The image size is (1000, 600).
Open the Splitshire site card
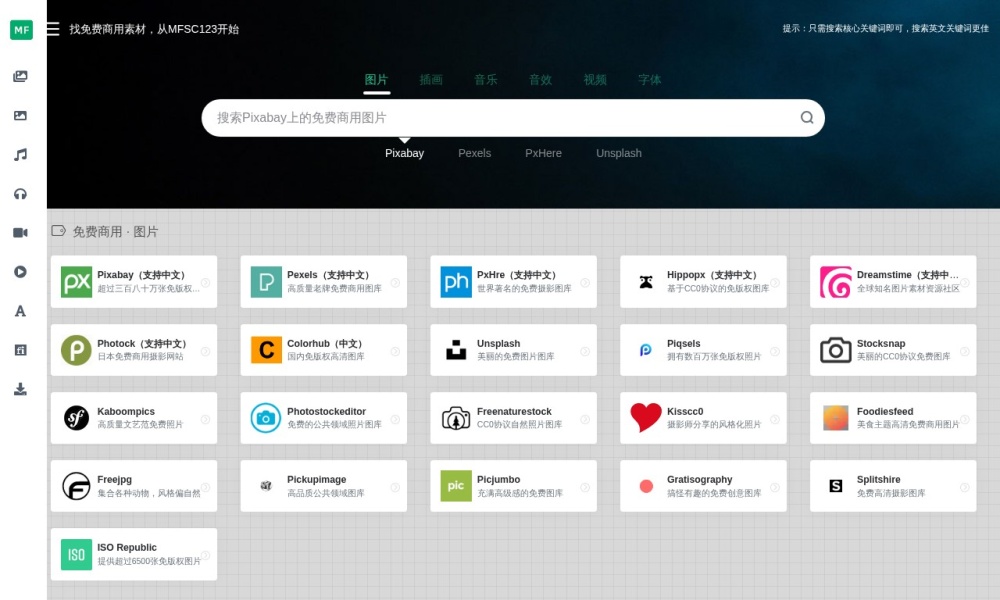[x=893, y=486]
